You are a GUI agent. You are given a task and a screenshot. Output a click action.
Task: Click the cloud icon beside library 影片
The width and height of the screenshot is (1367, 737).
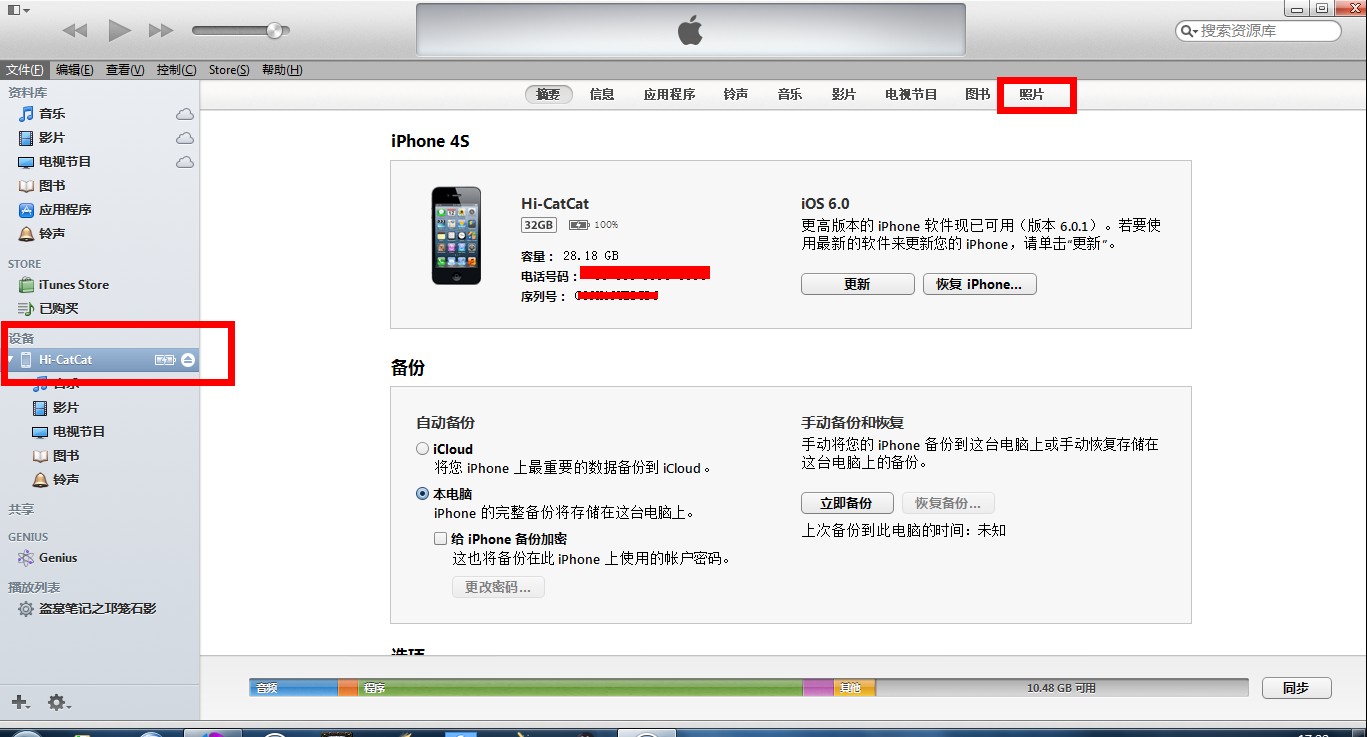click(x=185, y=138)
